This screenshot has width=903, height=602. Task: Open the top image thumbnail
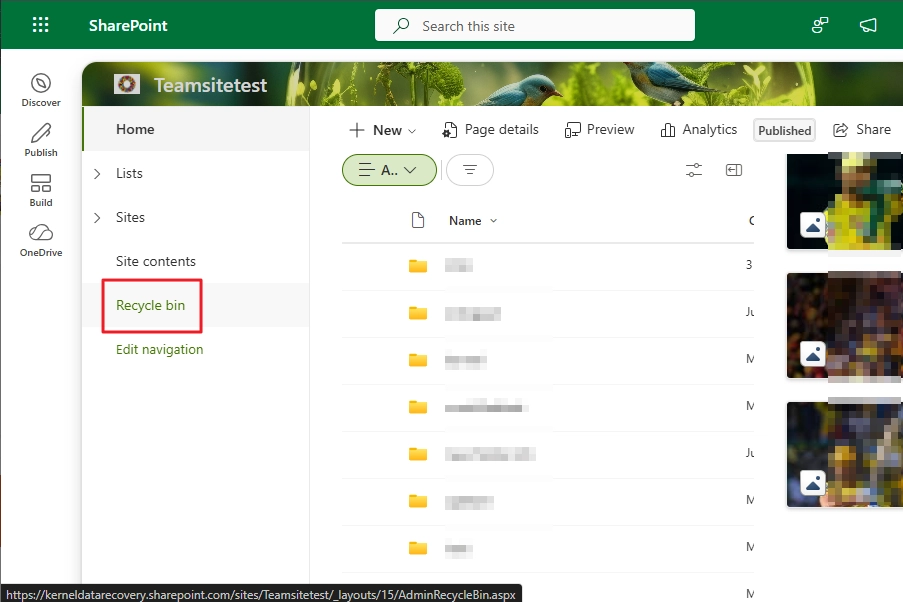[844, 201]
